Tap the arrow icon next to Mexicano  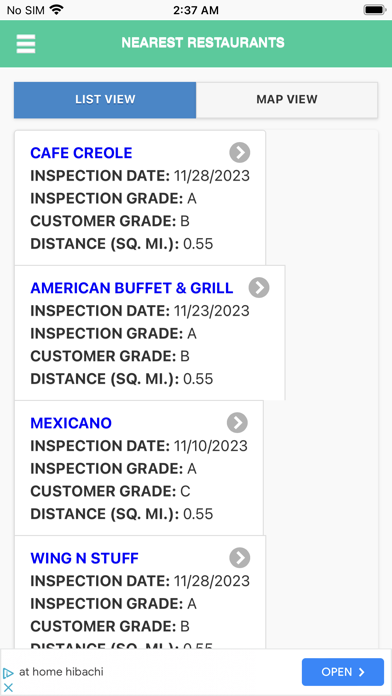237,423
